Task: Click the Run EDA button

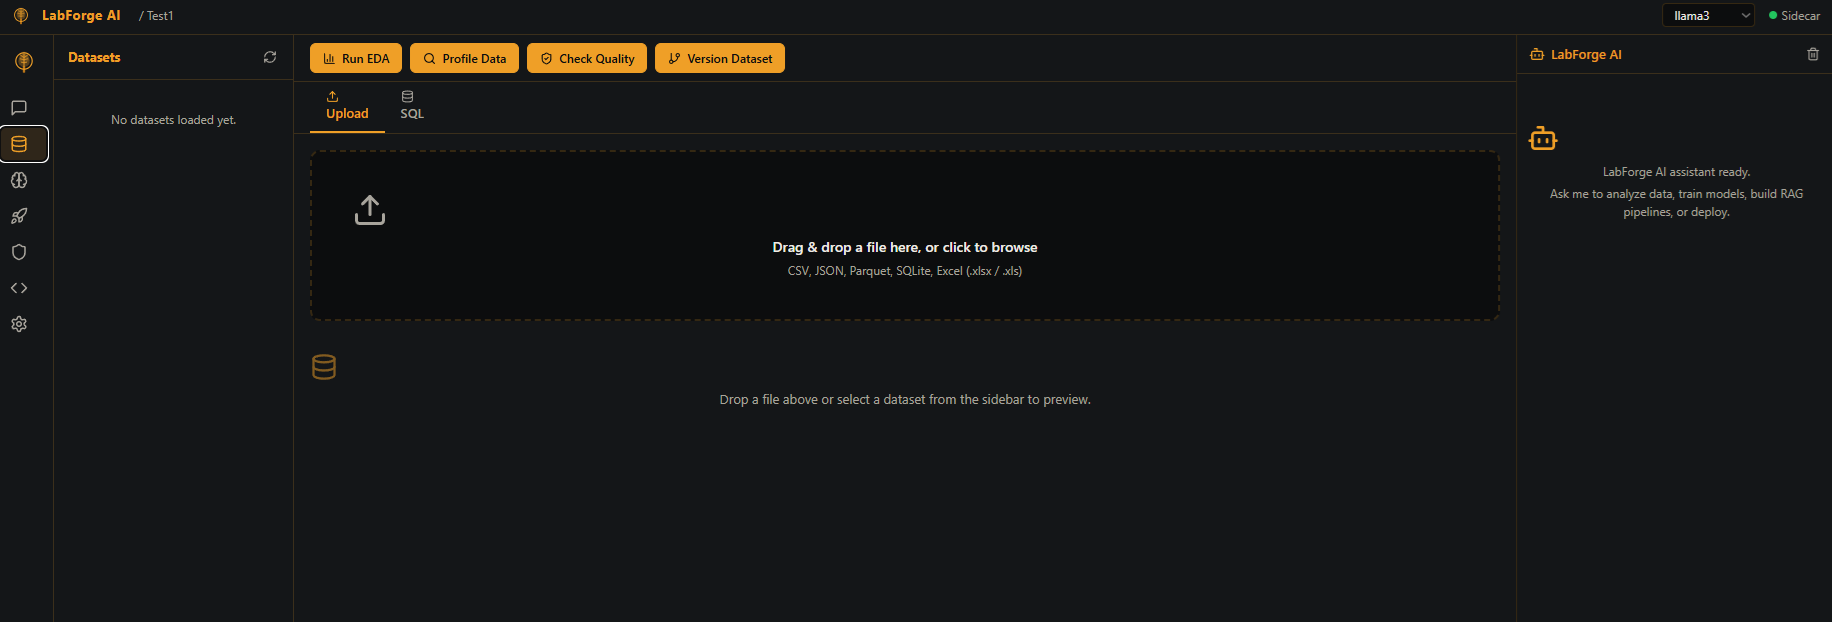Action: [x=356, y=58]
